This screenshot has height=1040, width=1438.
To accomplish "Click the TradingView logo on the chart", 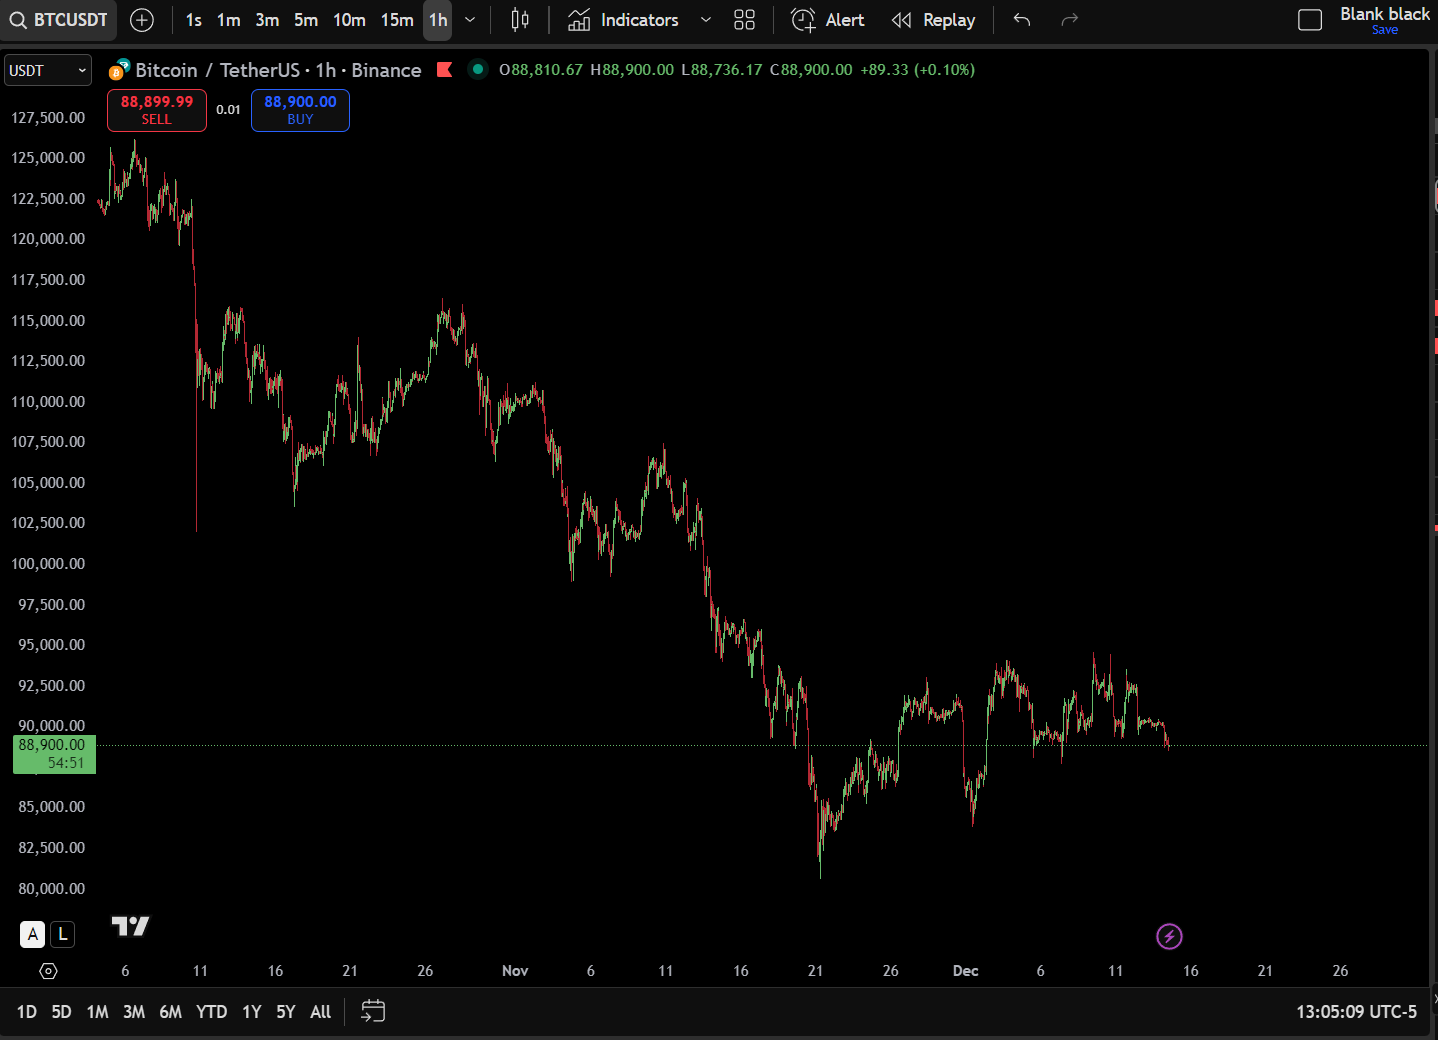I will (130, 927).
